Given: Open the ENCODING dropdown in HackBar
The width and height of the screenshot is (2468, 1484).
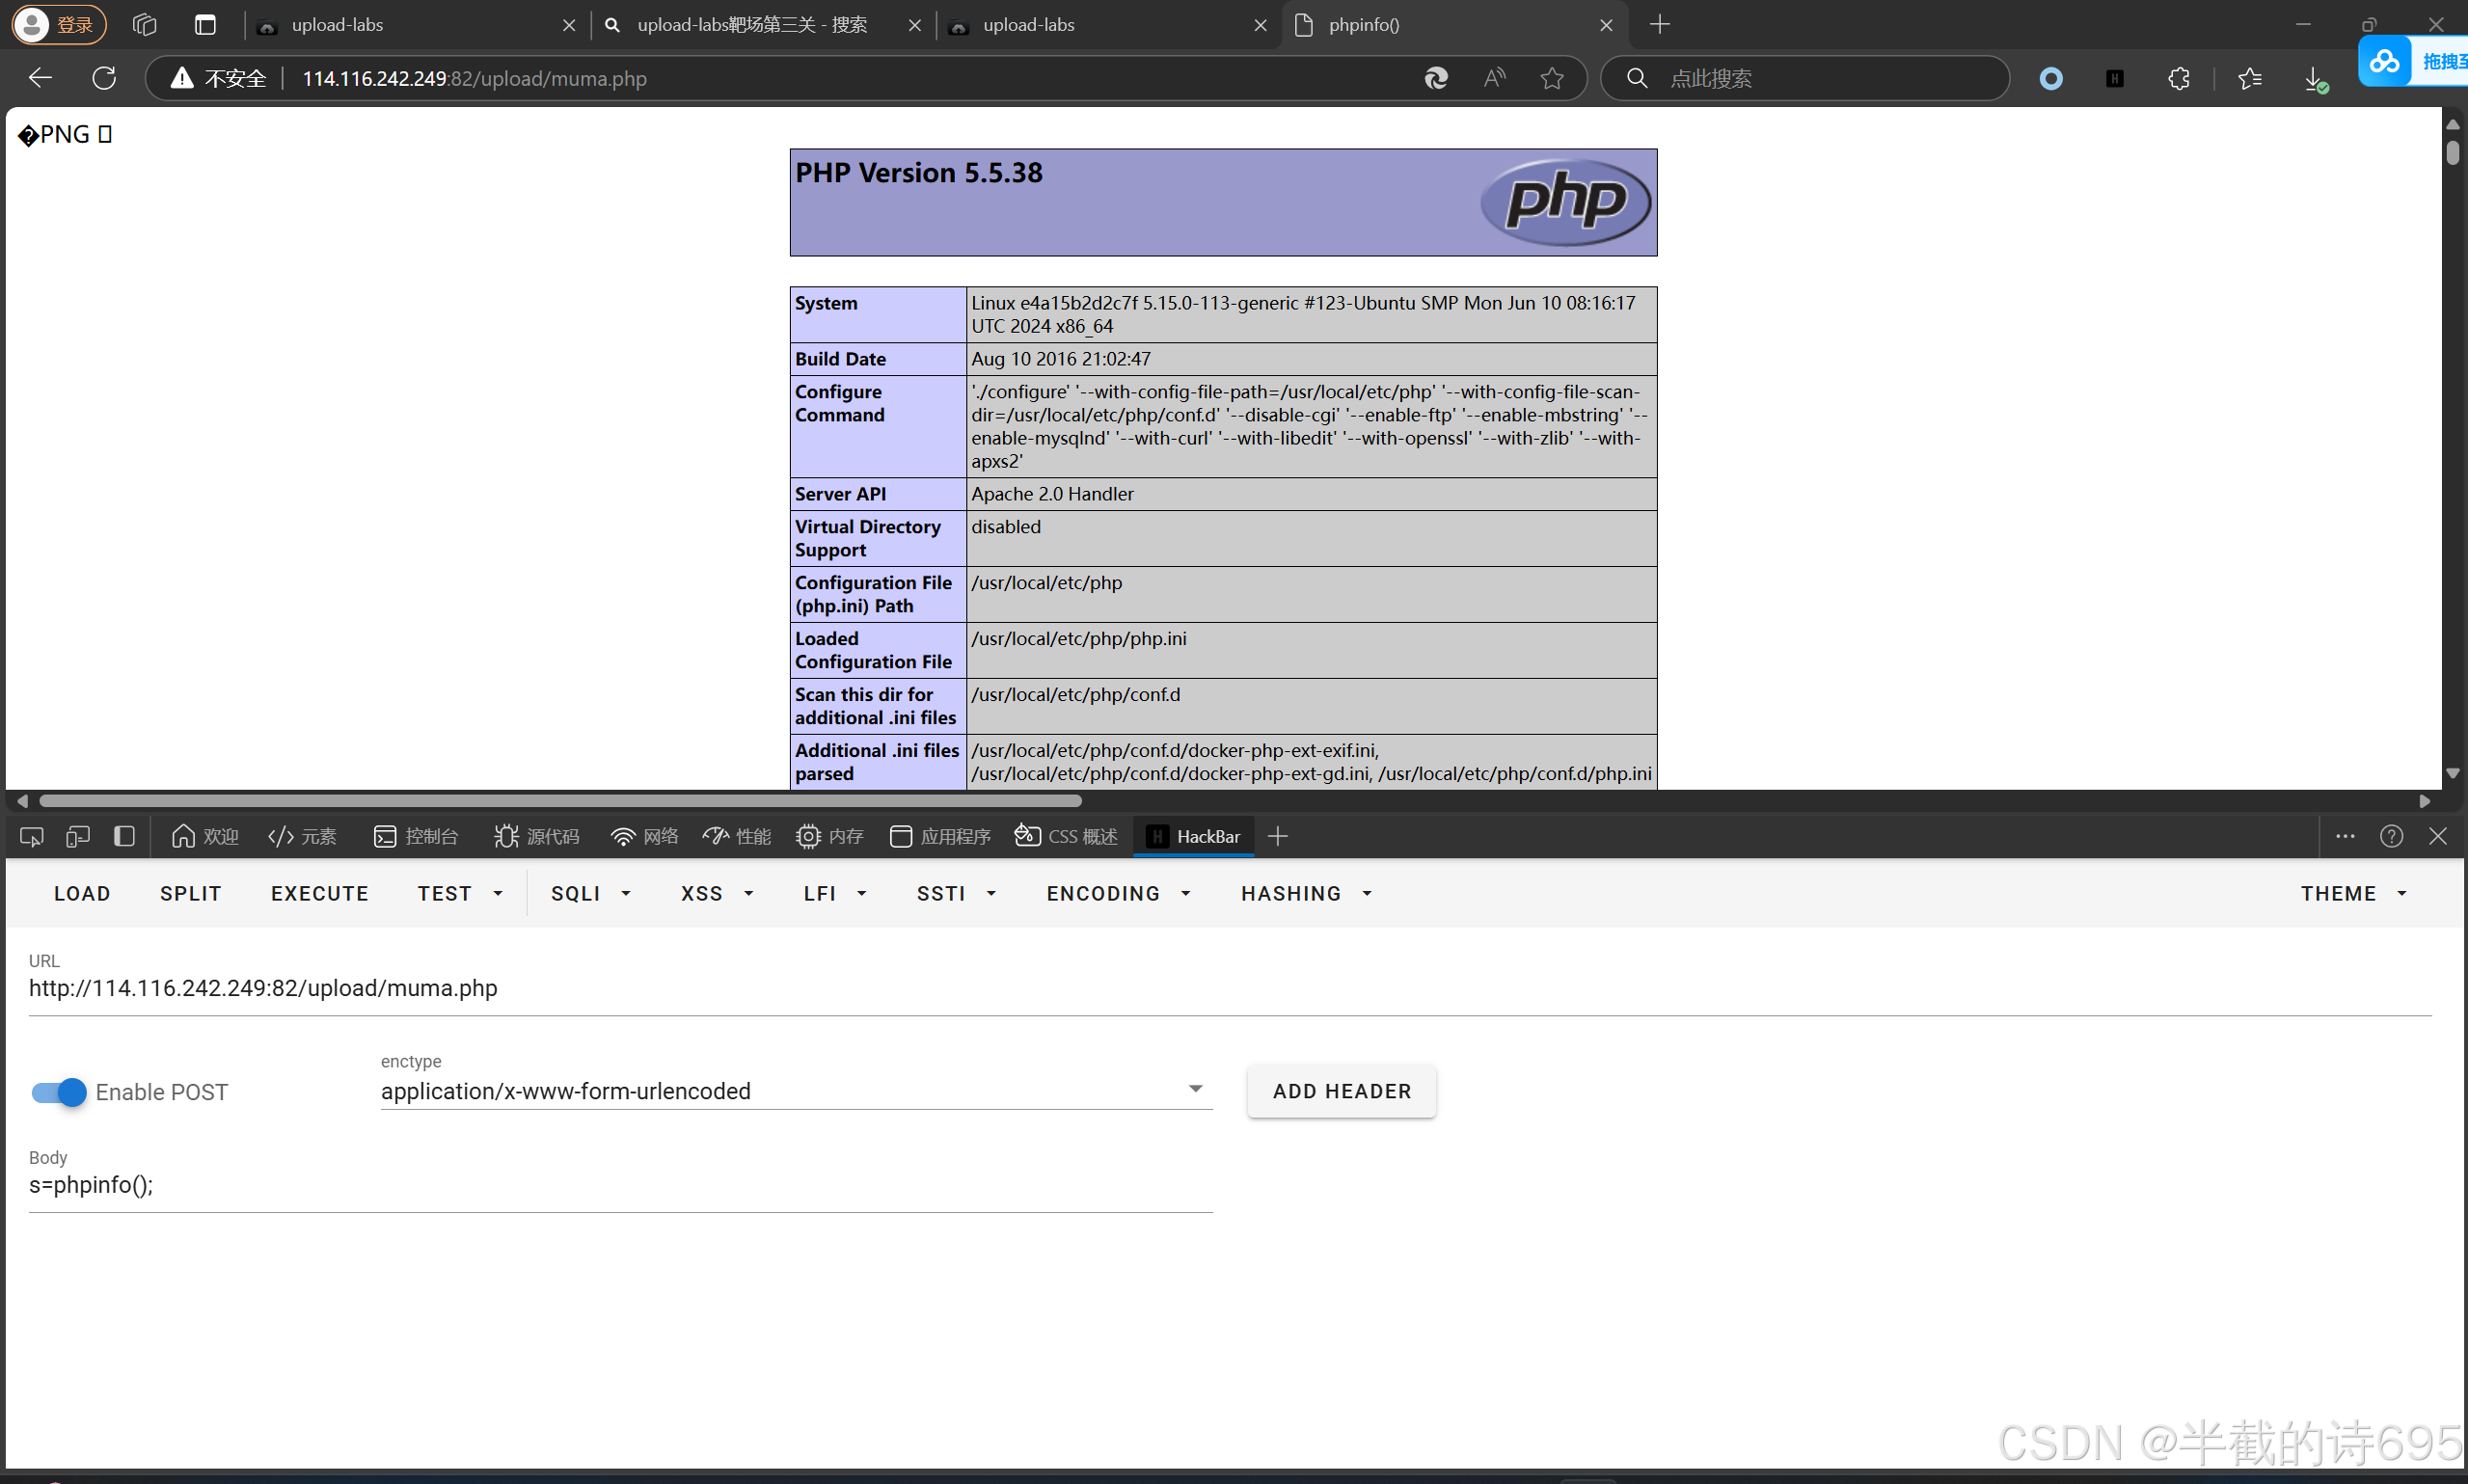Looking at the screenshot, I should click(1118, 893).
